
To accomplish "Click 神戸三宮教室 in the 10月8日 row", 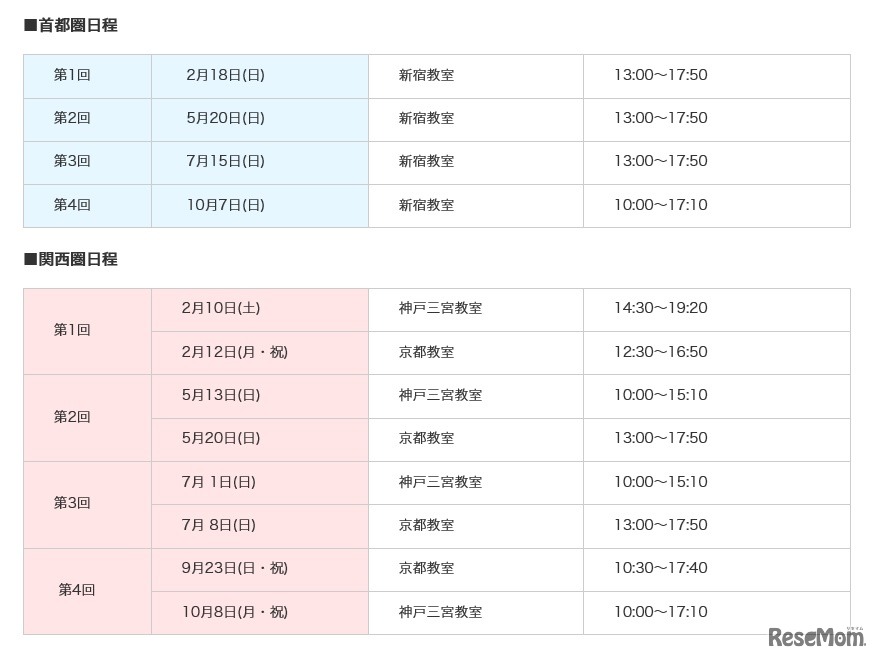I will 440,612.
